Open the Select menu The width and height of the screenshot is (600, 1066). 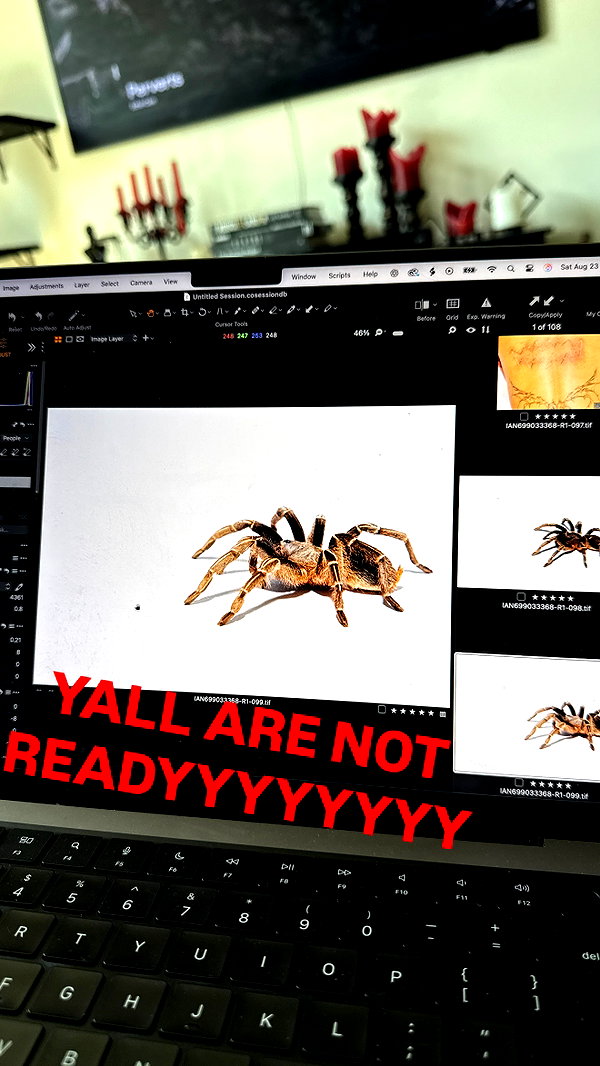coord(109,283)
